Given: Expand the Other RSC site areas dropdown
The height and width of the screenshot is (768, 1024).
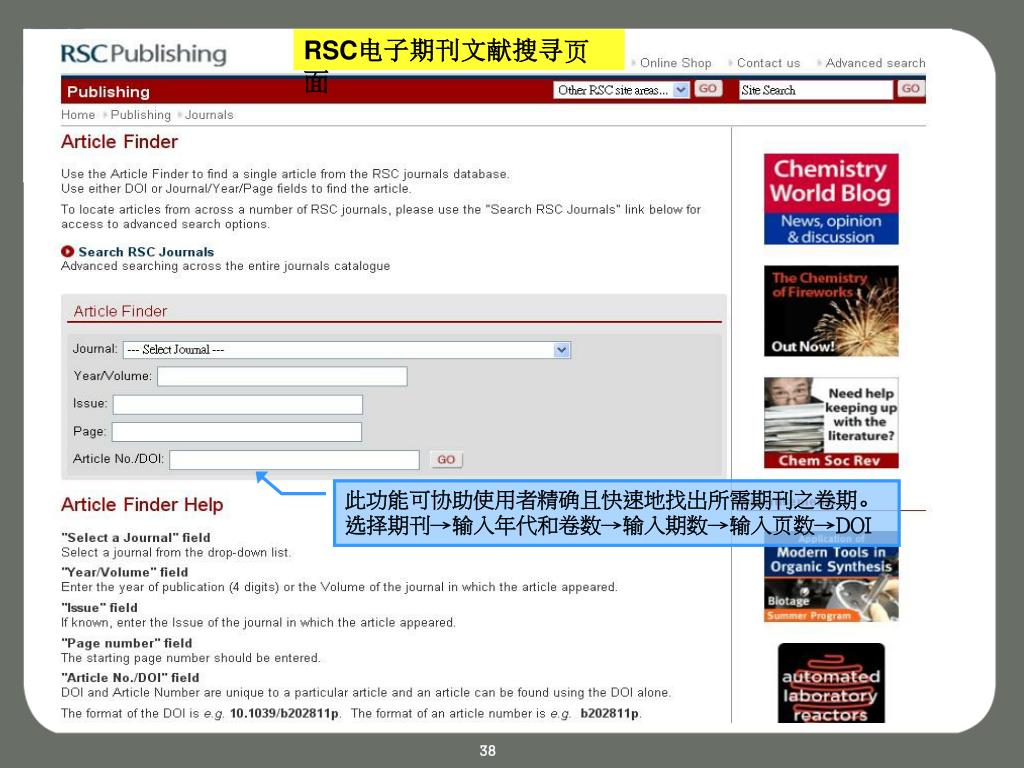Looking at the screenshot, I should pos(620,89).
